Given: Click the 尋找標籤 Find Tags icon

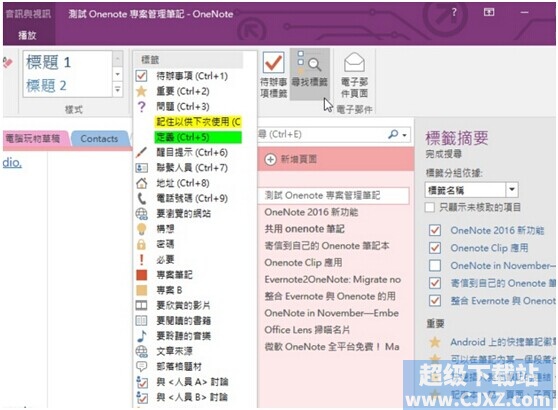Looking at the screenshot, I should click(309, 73).
